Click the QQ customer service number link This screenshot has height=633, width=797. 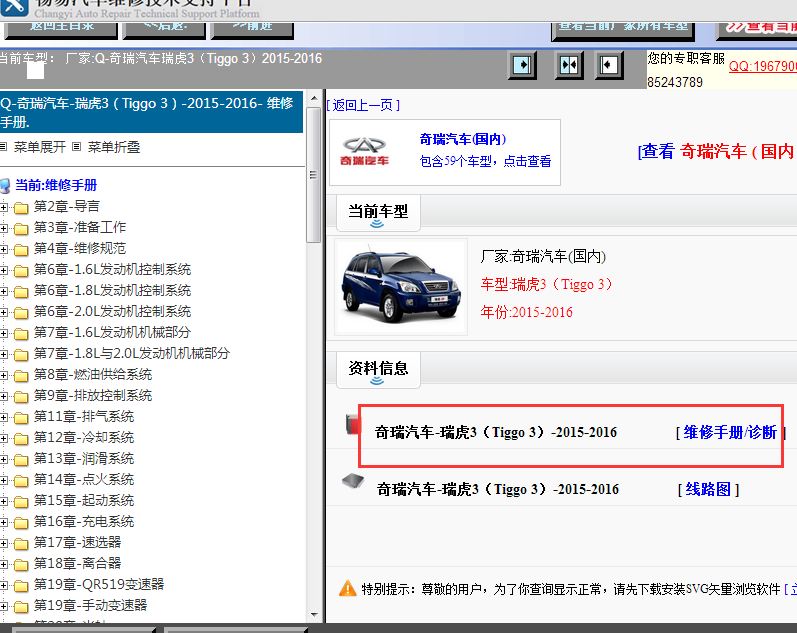[762, 66]
